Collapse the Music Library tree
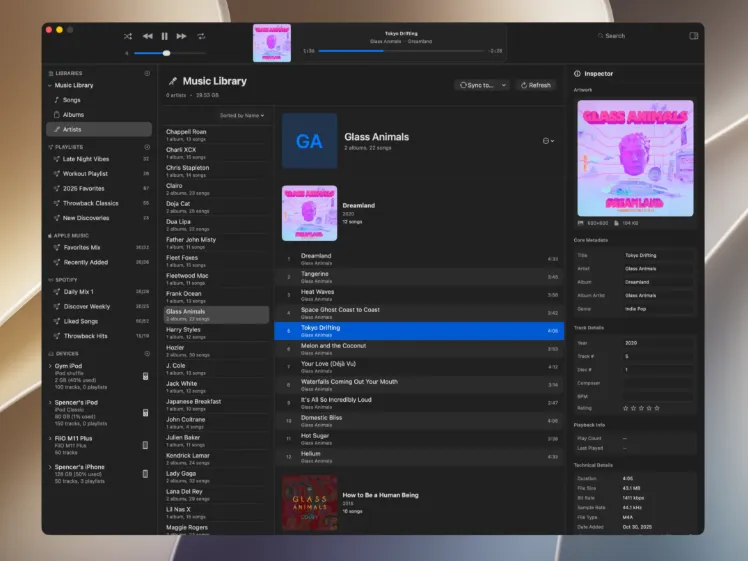The image size is (748, 561). (50, 85)
